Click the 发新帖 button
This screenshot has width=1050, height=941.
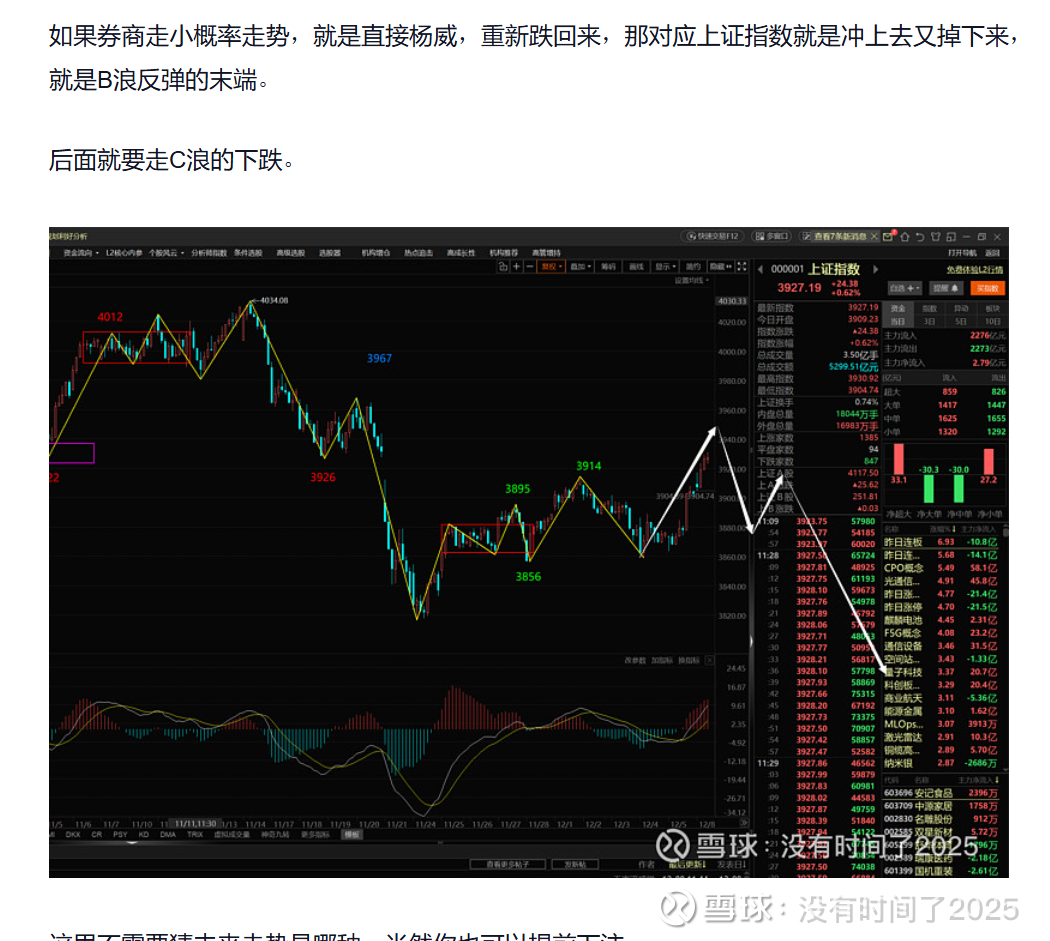coord(575,865)
